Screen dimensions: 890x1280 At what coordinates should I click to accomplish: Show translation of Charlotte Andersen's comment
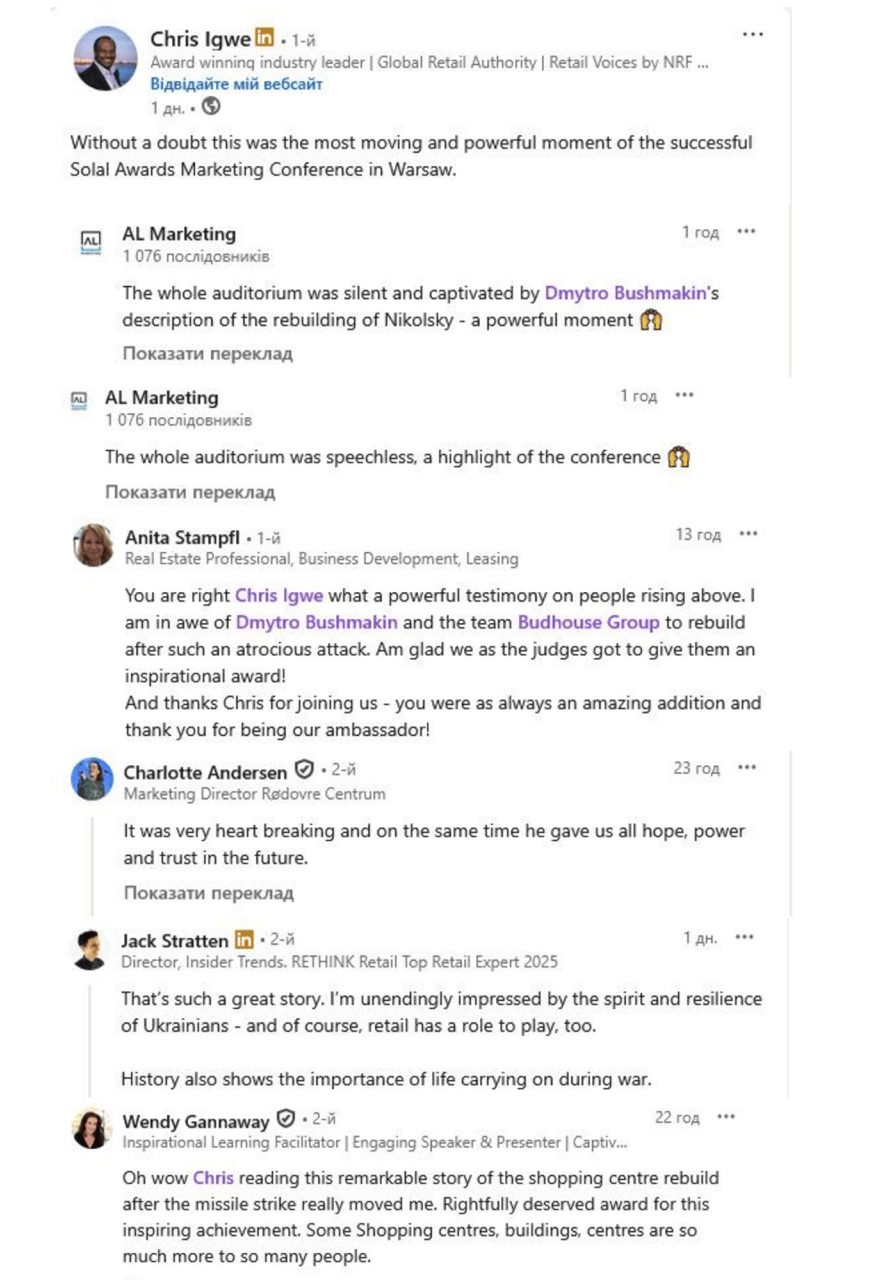click(x=208, y=893)
